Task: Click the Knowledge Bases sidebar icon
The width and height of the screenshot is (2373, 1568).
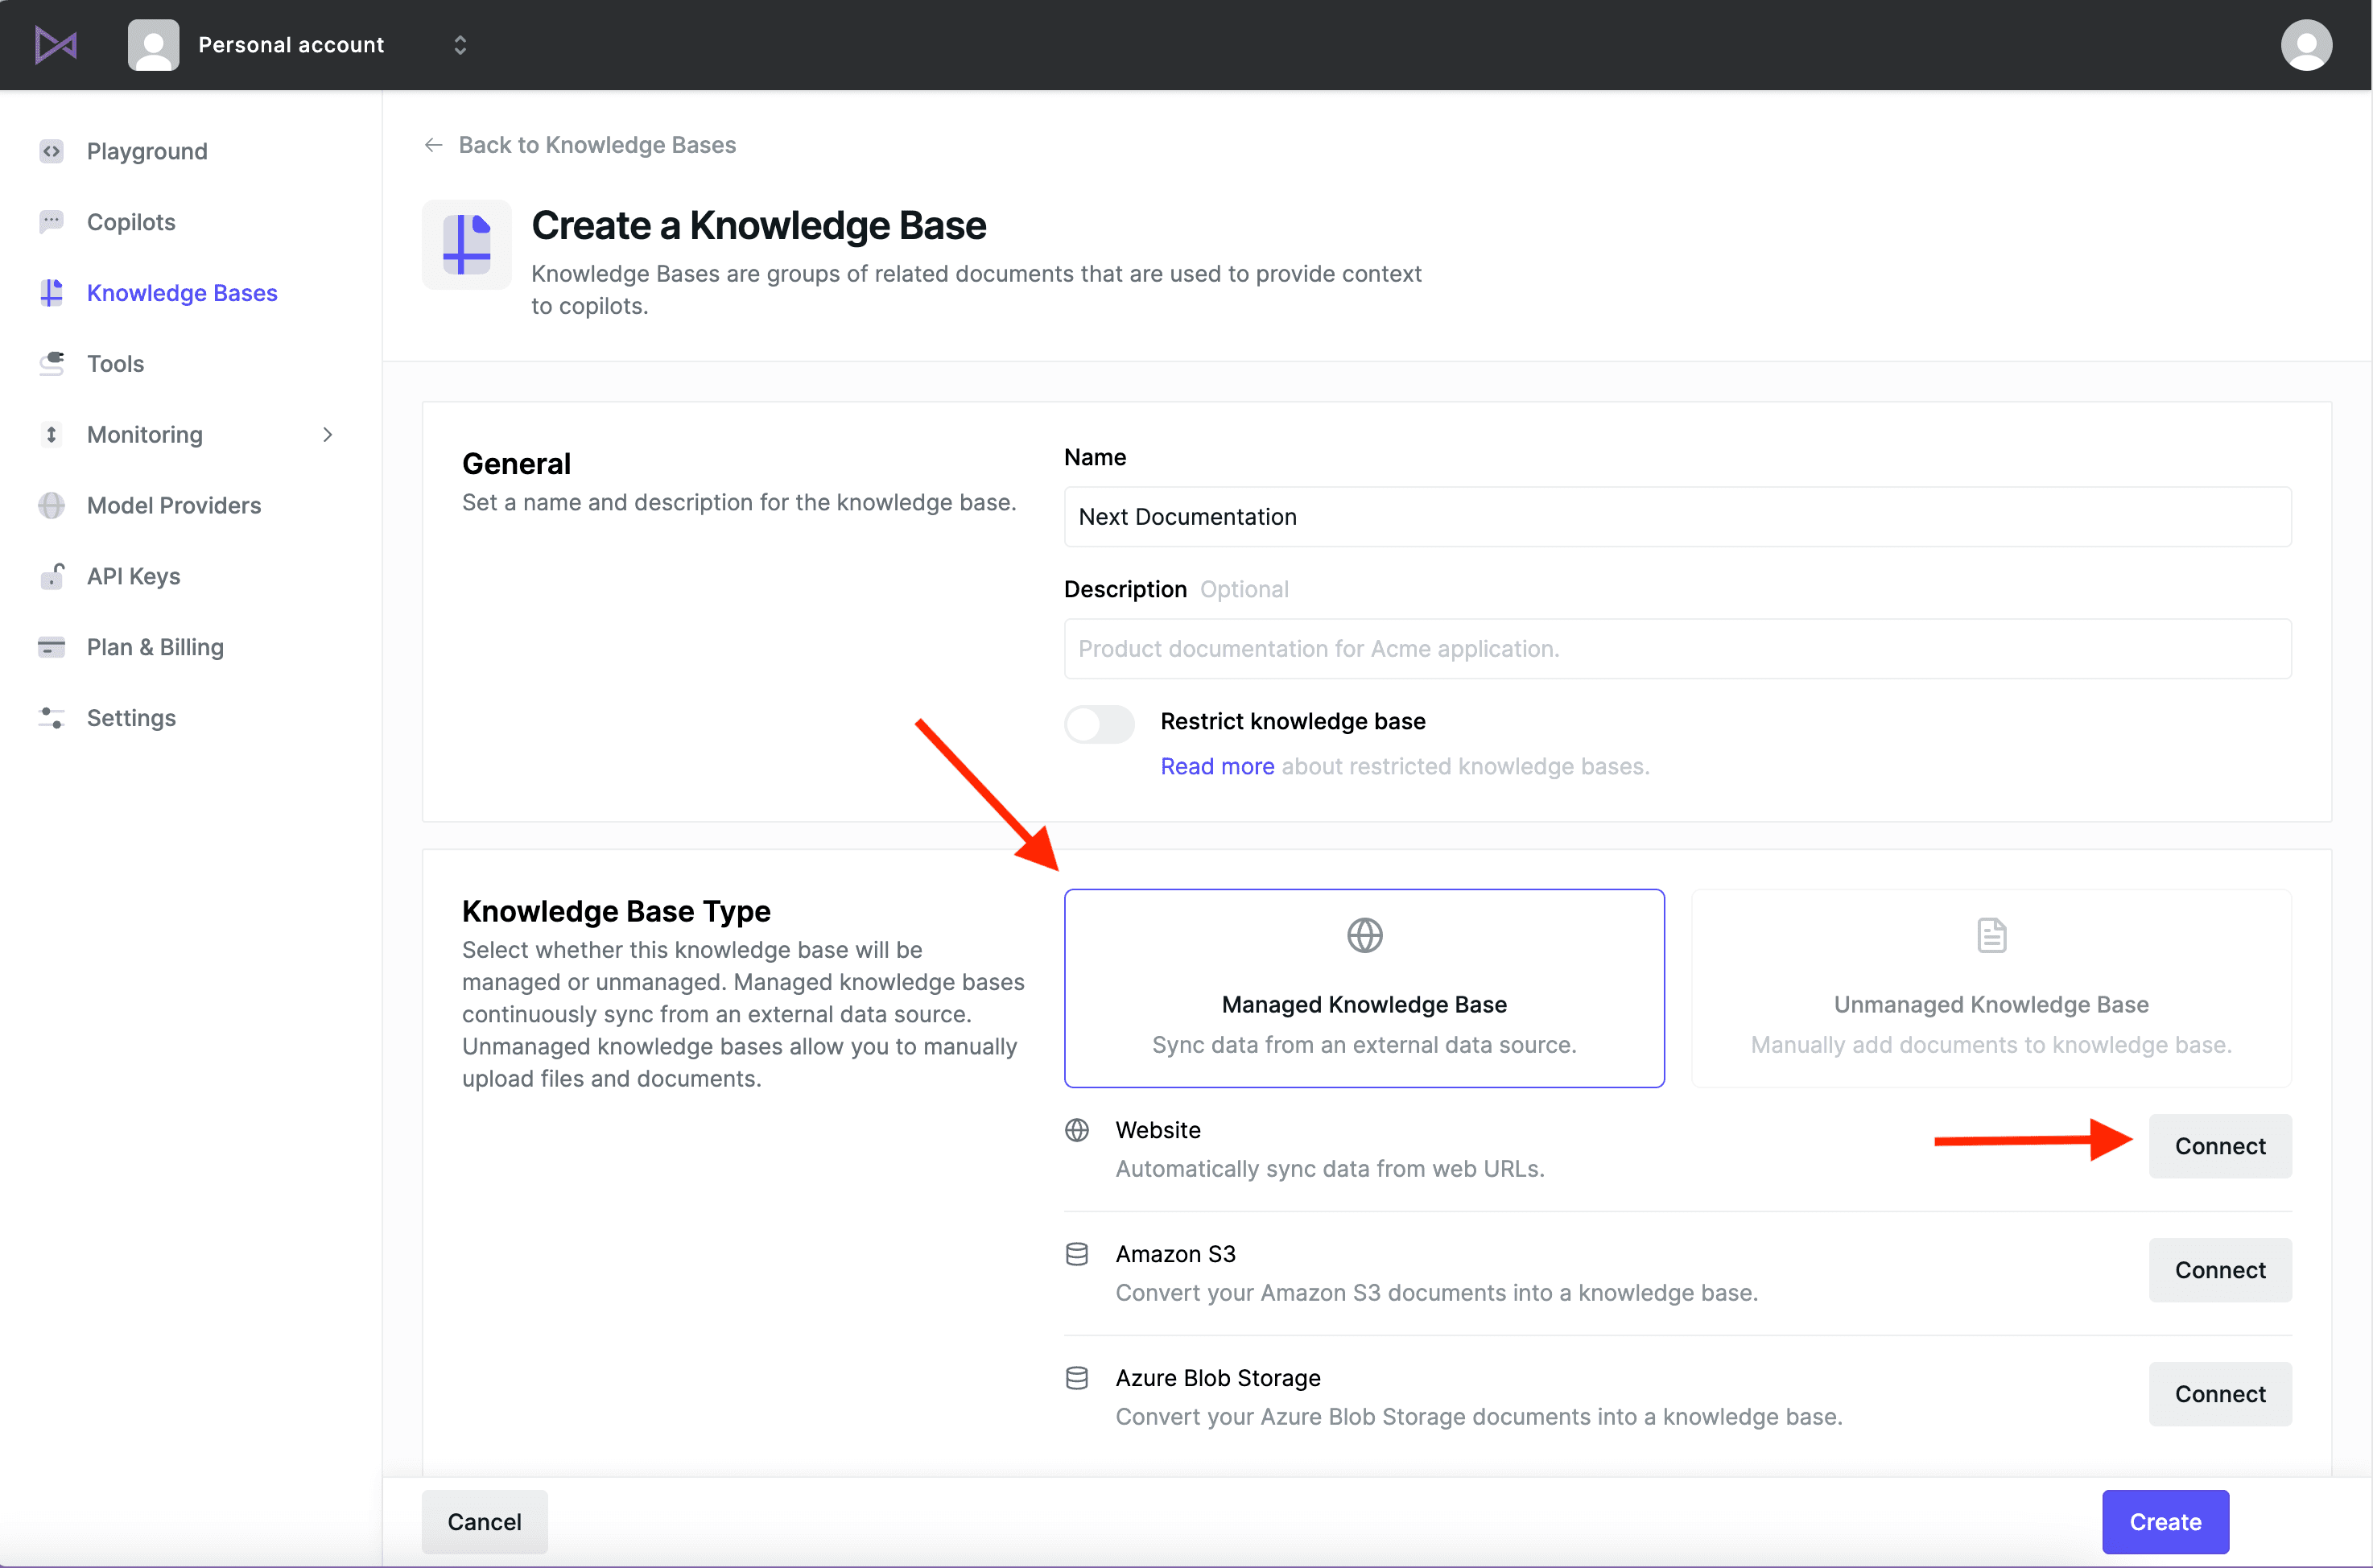Action: coord(54,292)
